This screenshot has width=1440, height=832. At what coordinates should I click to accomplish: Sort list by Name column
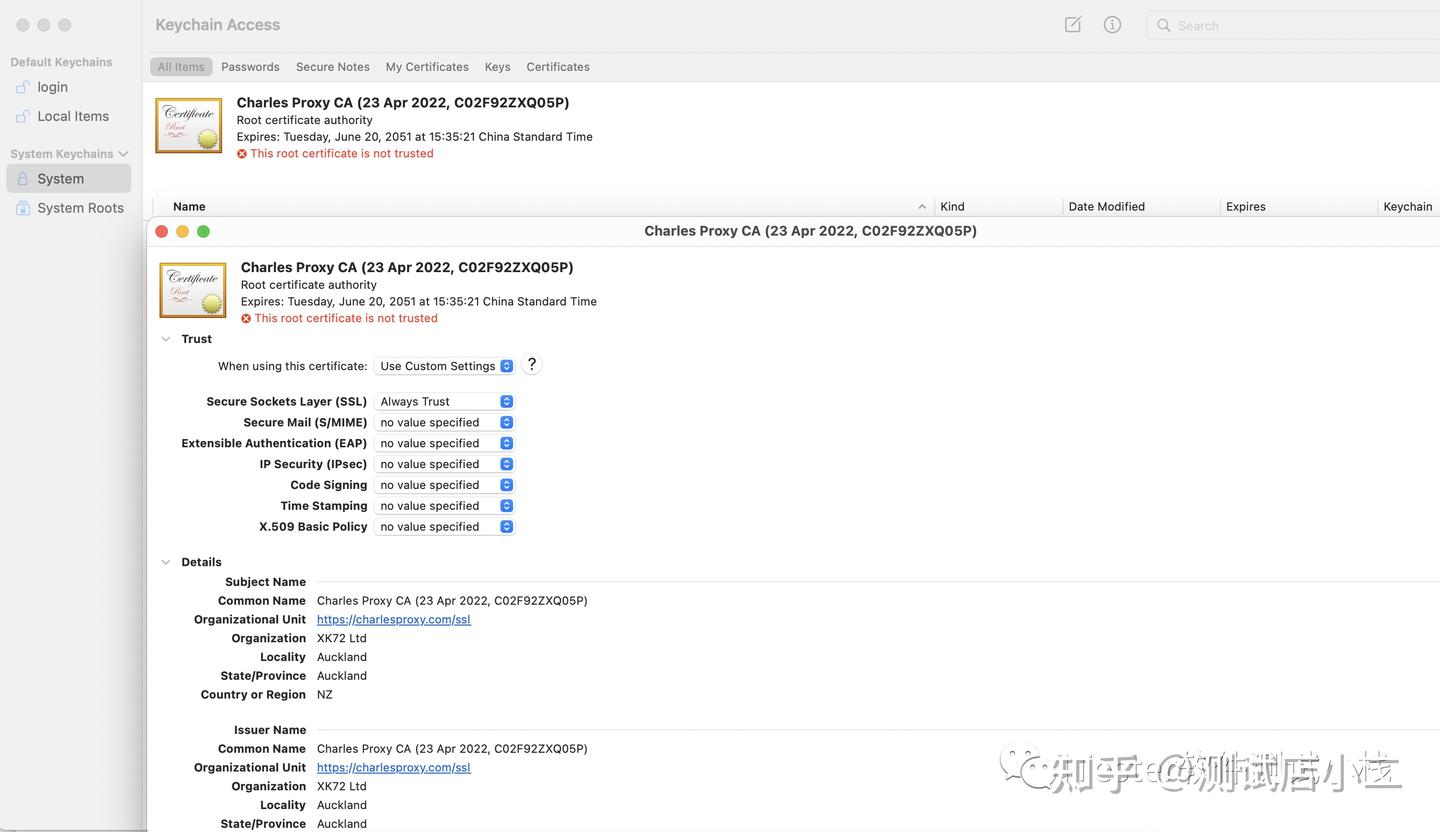pos(543,207)
